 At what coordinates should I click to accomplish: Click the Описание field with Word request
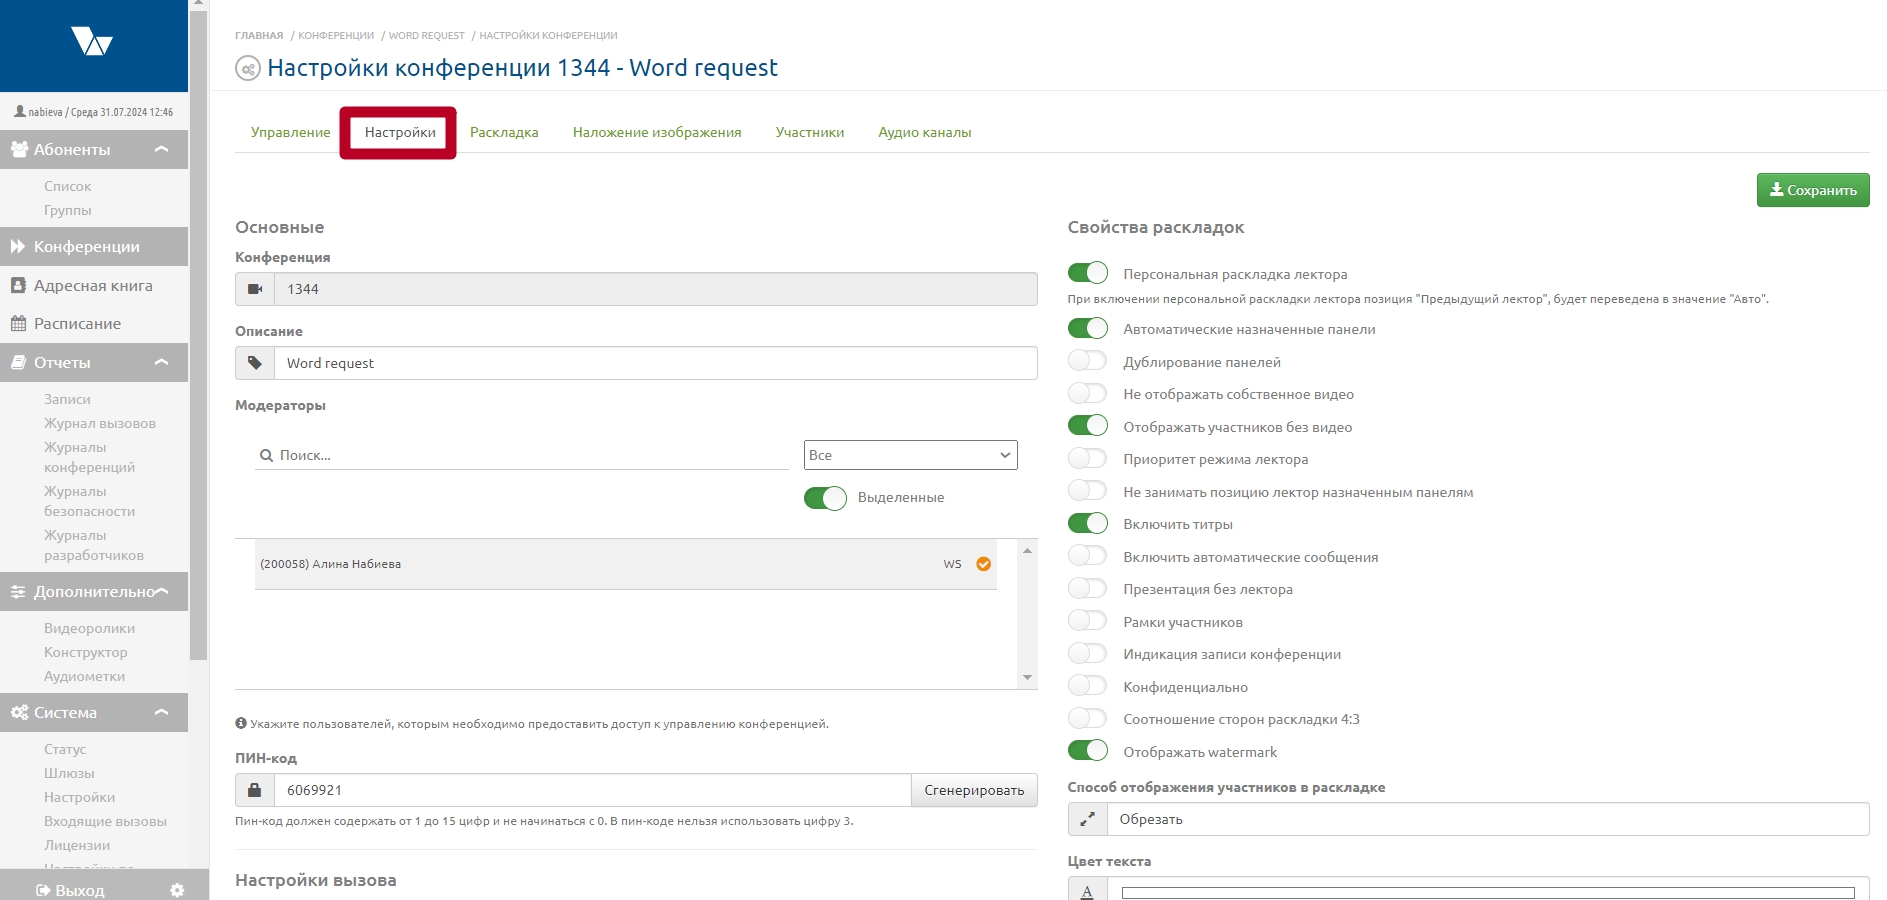(656, 363)
